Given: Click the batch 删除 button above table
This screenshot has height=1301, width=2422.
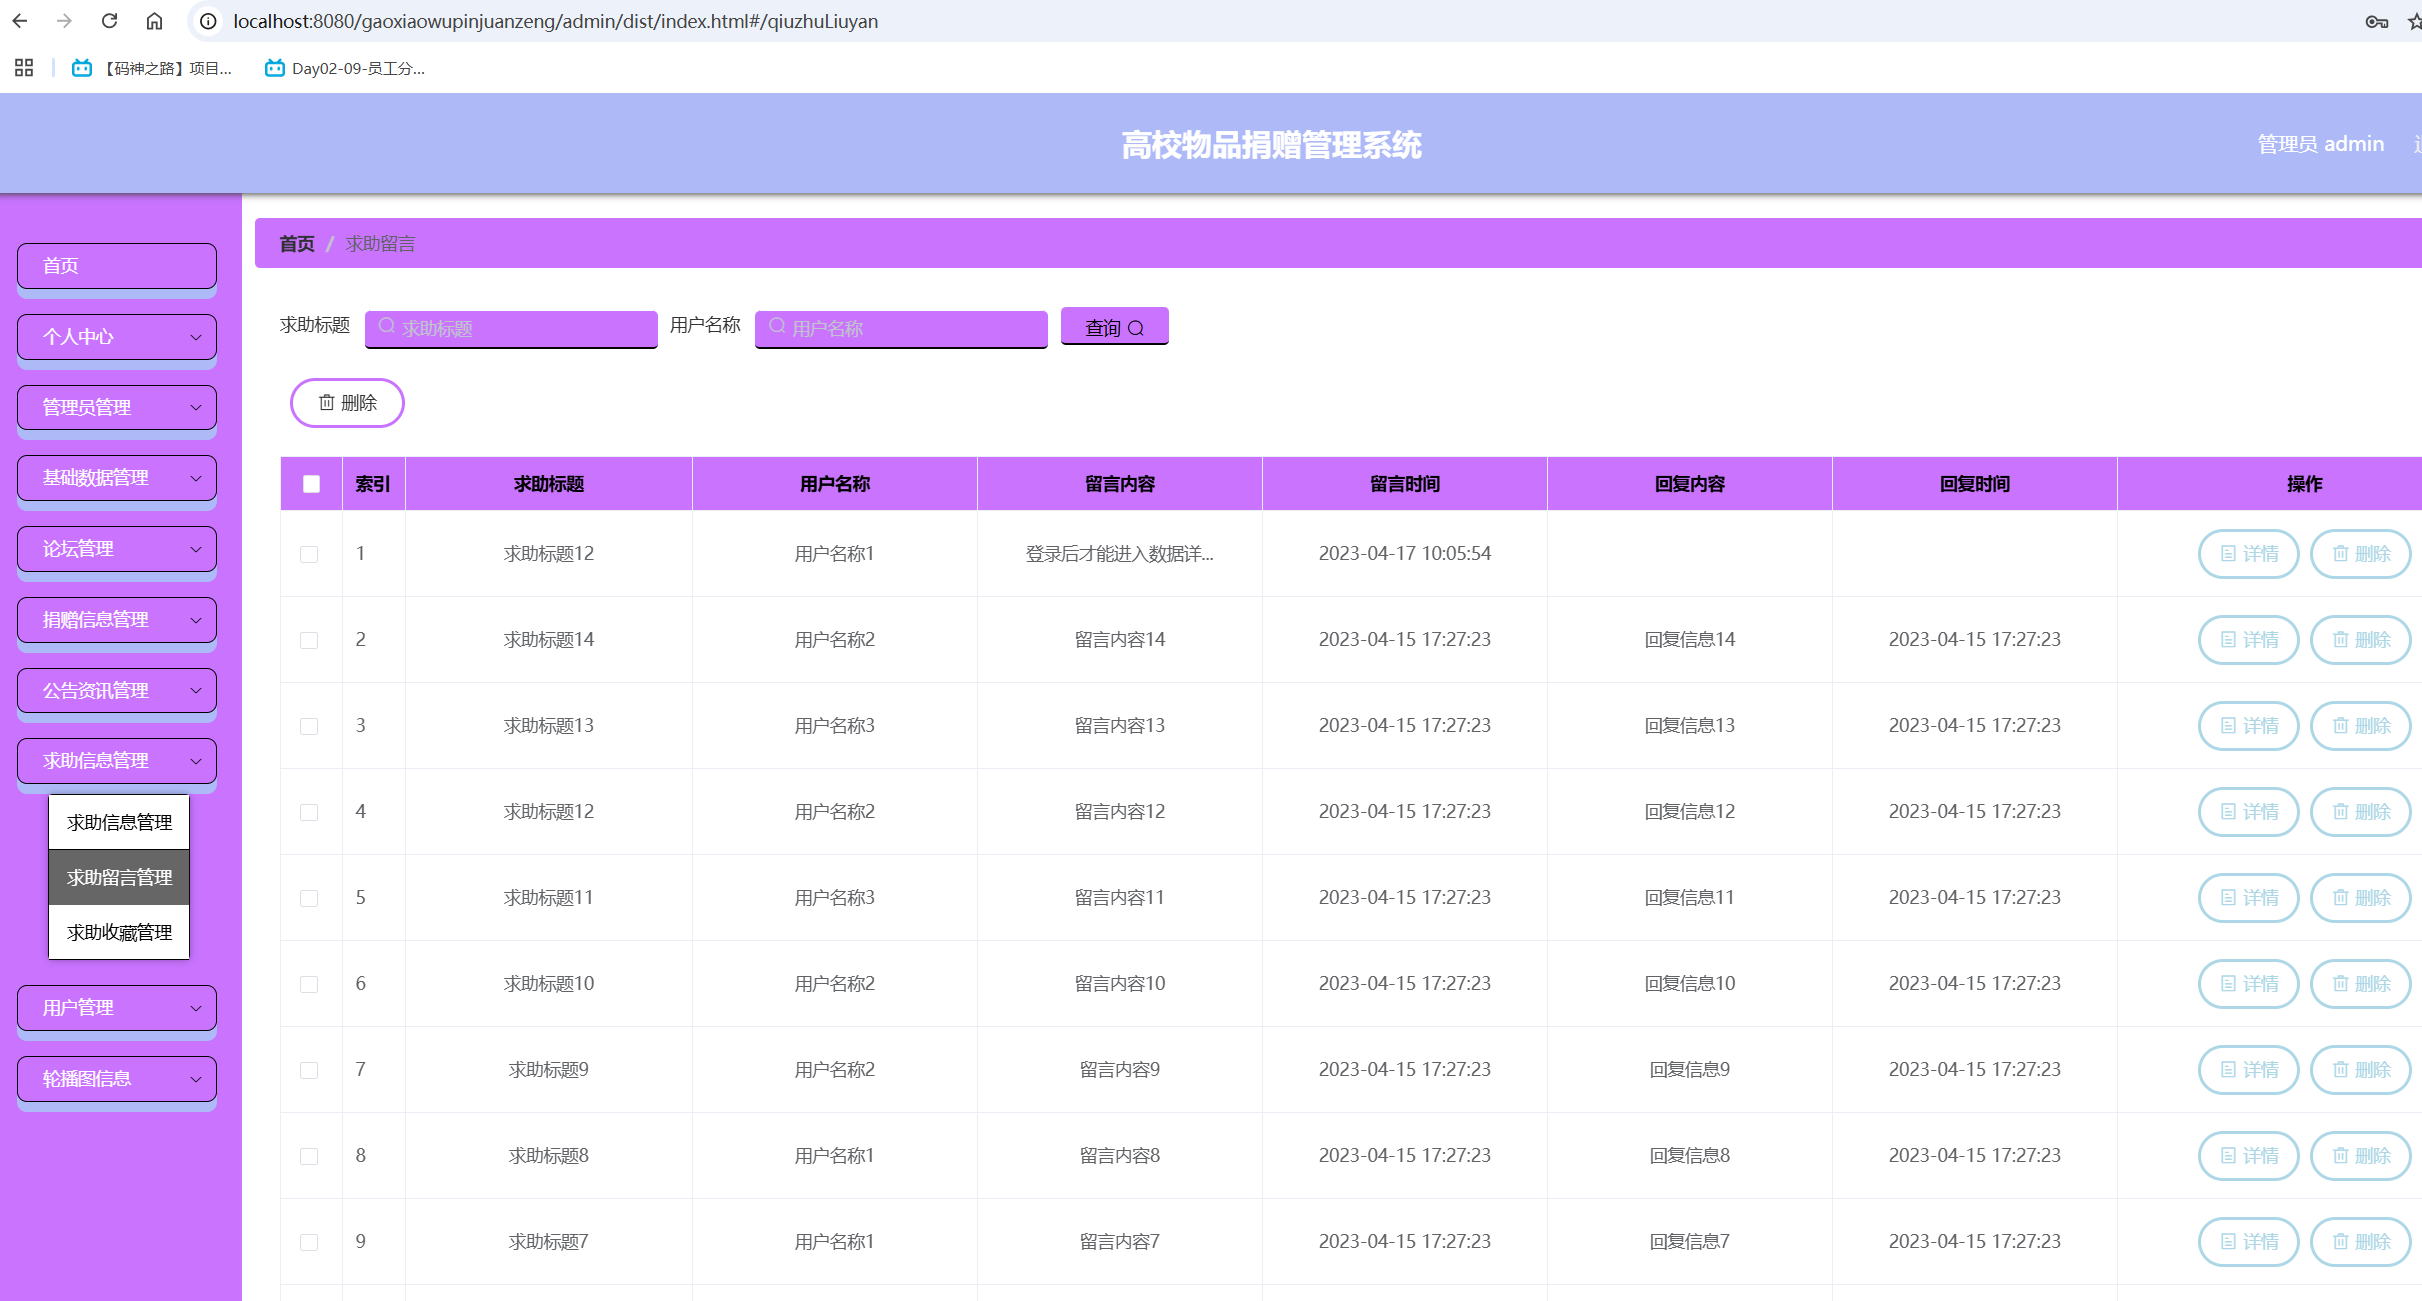Looking at the screenshot, I should 347,403.
